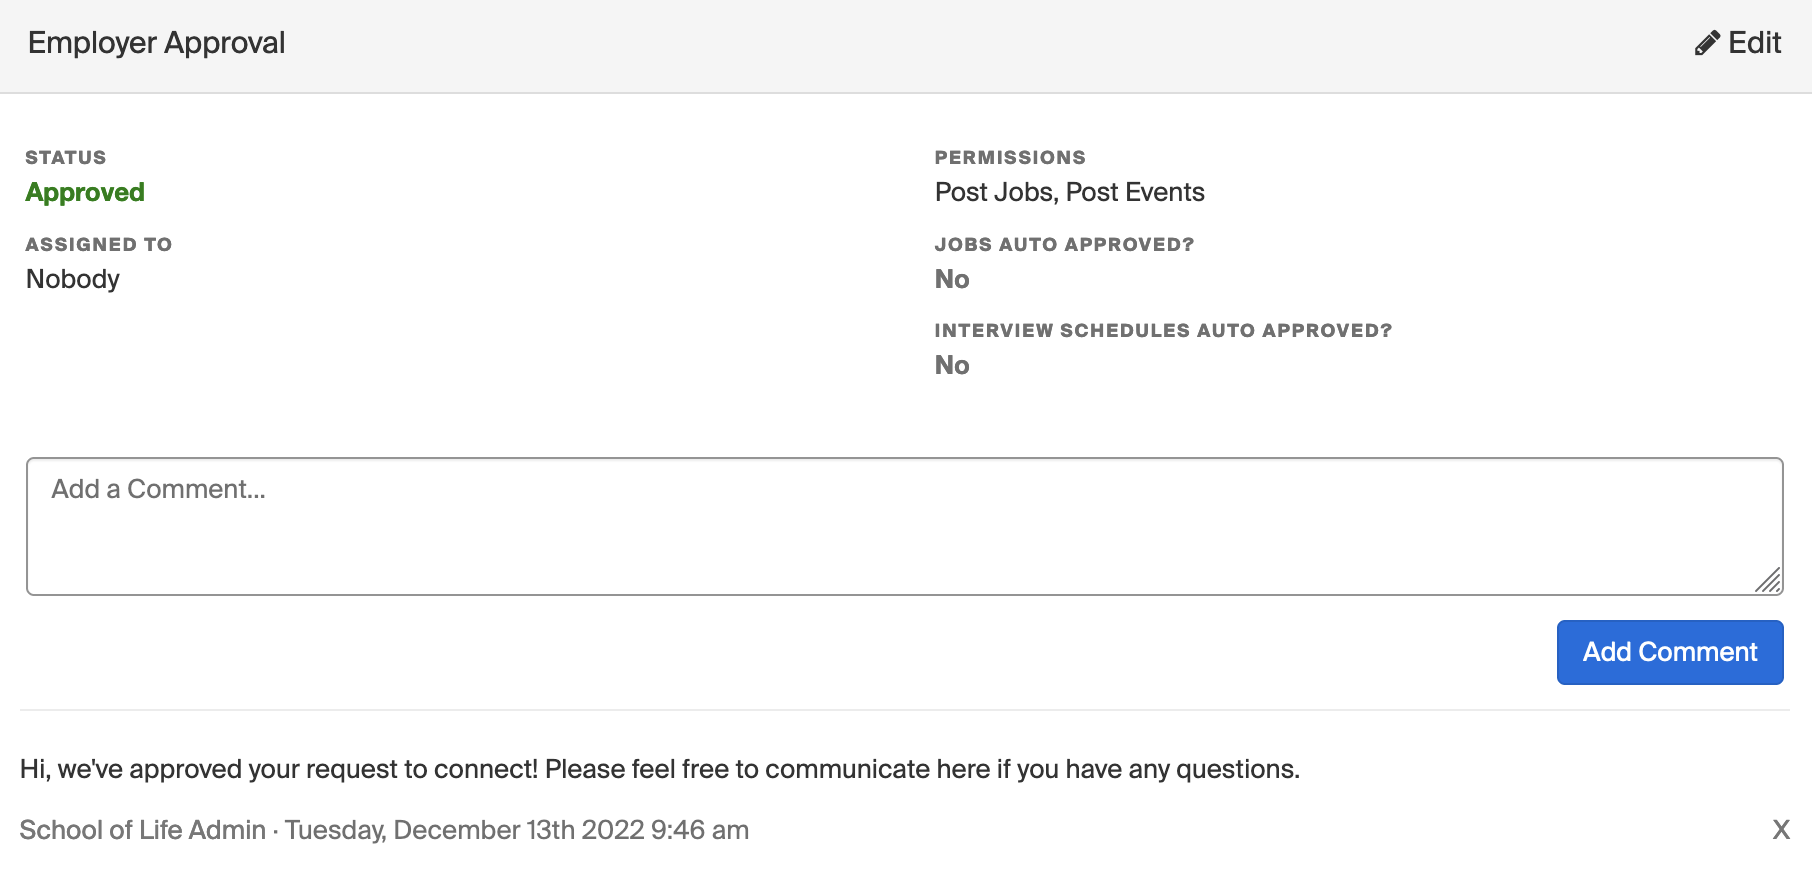1812x886 pixels.
Task: Click the approved request comment message
Action: tap(660, 769)
